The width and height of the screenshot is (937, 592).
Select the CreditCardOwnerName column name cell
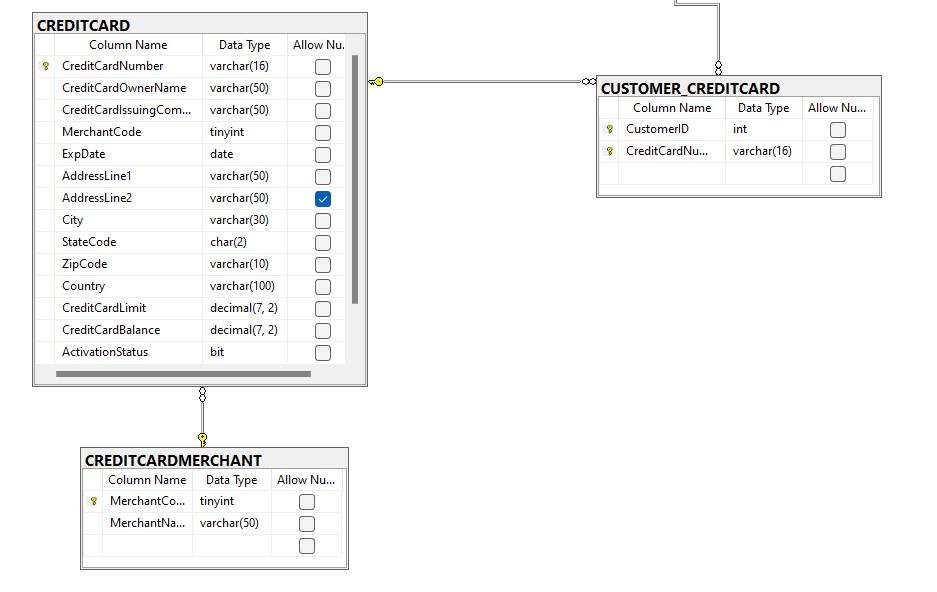click(x=128, y=88)
